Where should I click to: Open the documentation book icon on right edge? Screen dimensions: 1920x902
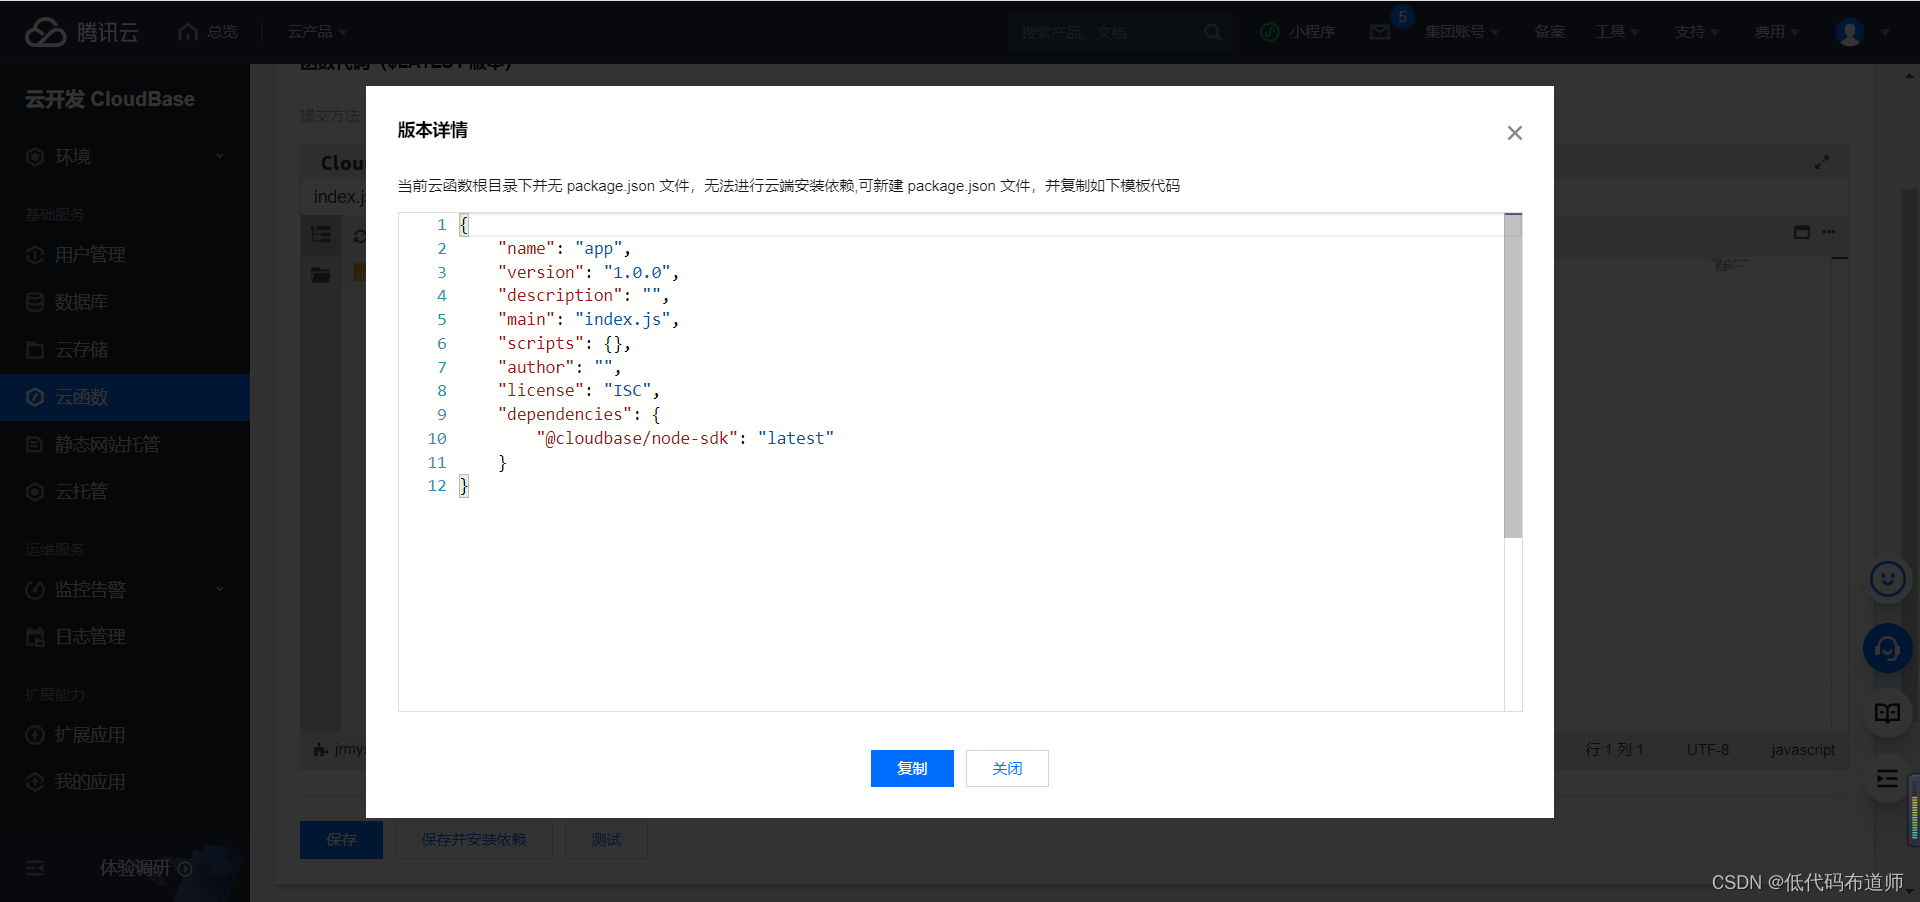click(1887, 713)
